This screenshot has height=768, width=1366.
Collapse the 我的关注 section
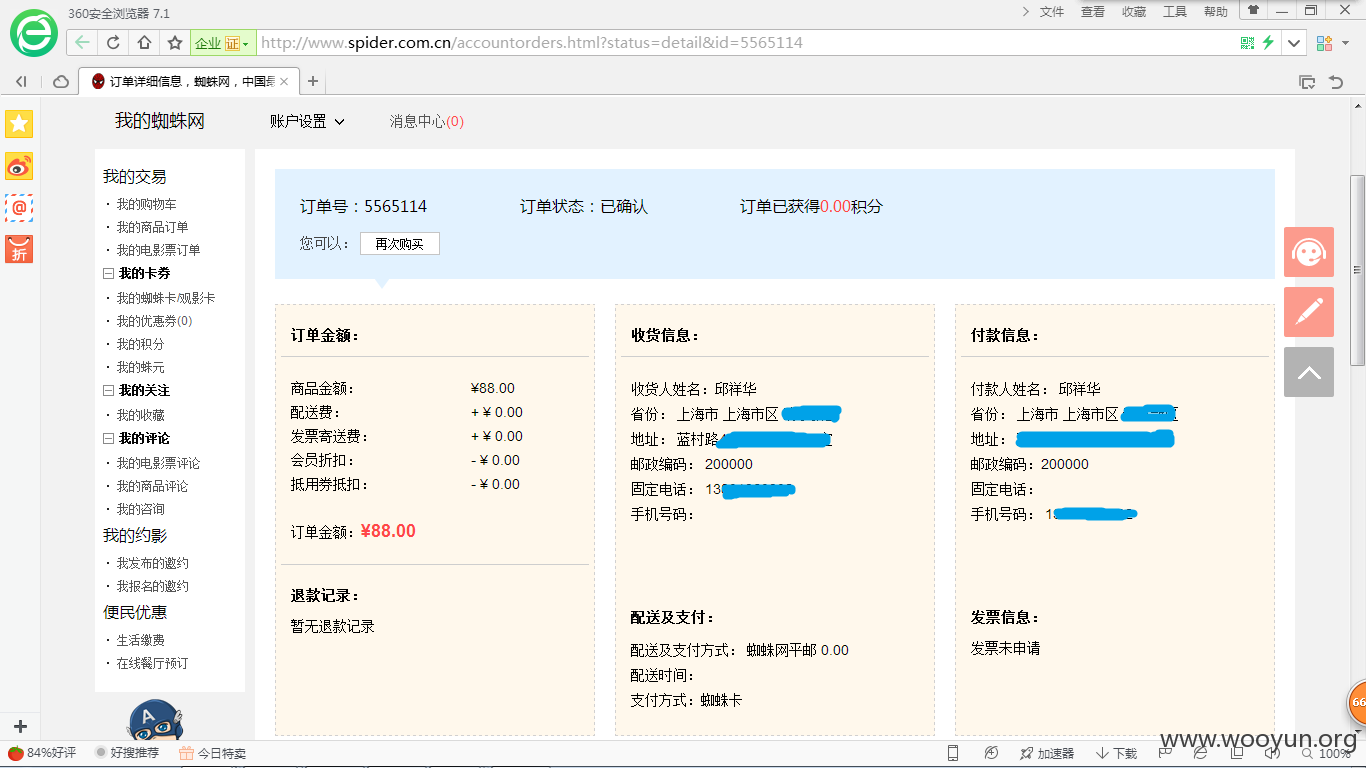(x=109, y=390)
